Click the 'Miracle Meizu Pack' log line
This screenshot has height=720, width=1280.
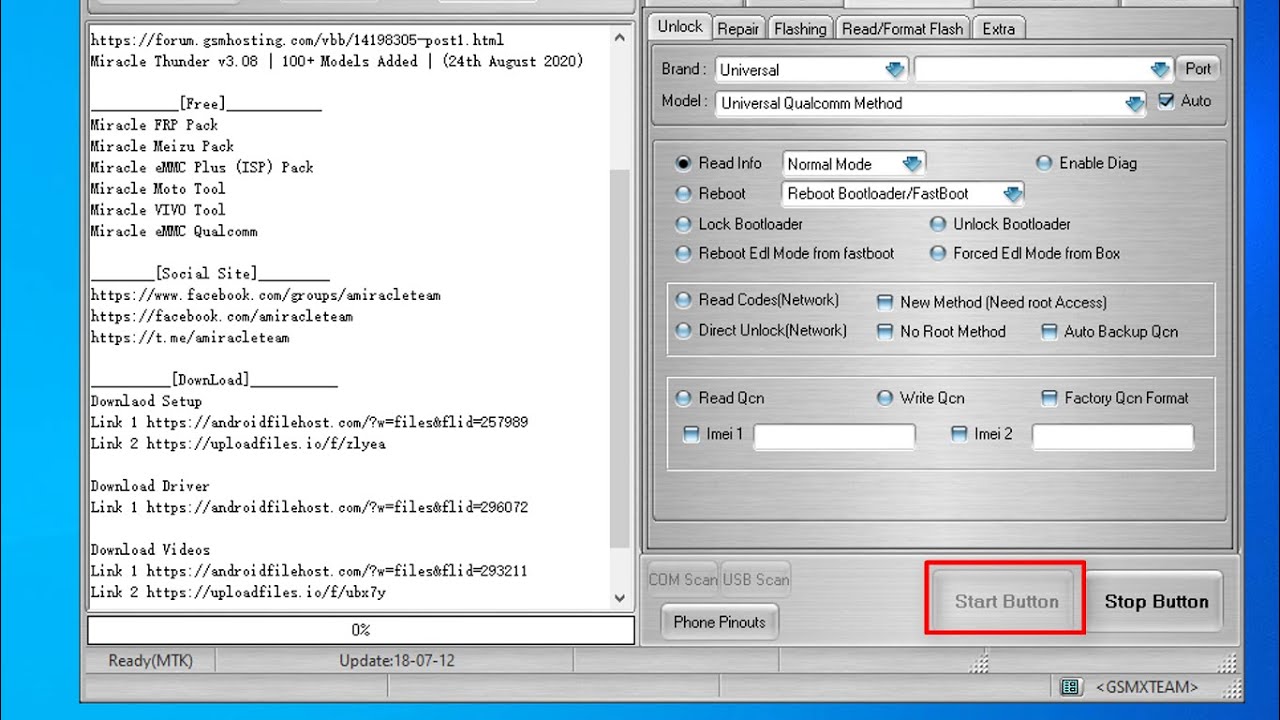click(x=162, y=146)
